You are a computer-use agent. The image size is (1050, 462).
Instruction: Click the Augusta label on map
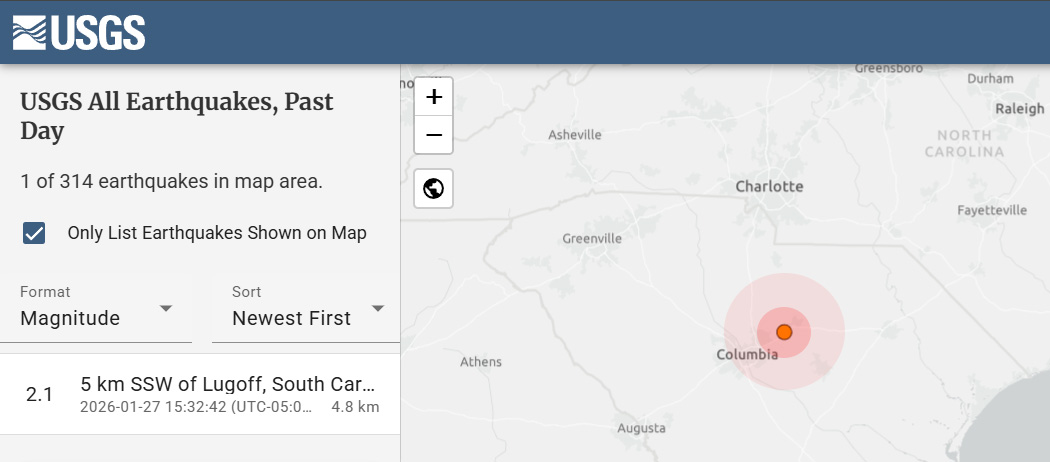[x=641, y=428]
